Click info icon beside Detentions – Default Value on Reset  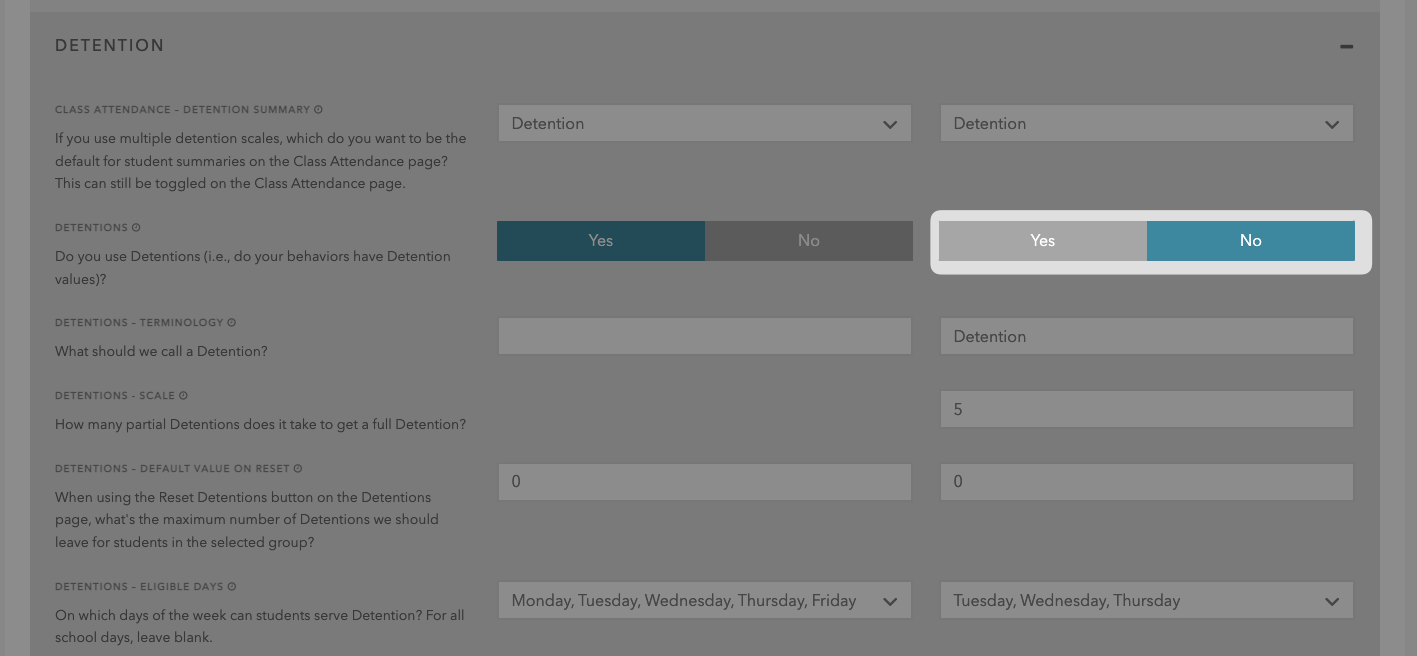click(298, 469)
